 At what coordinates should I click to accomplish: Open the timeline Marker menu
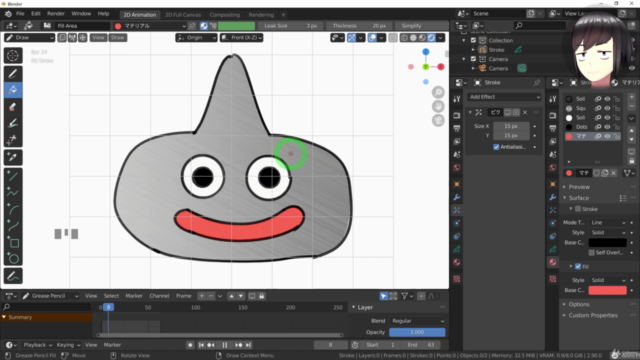click(x=112, y=345)
